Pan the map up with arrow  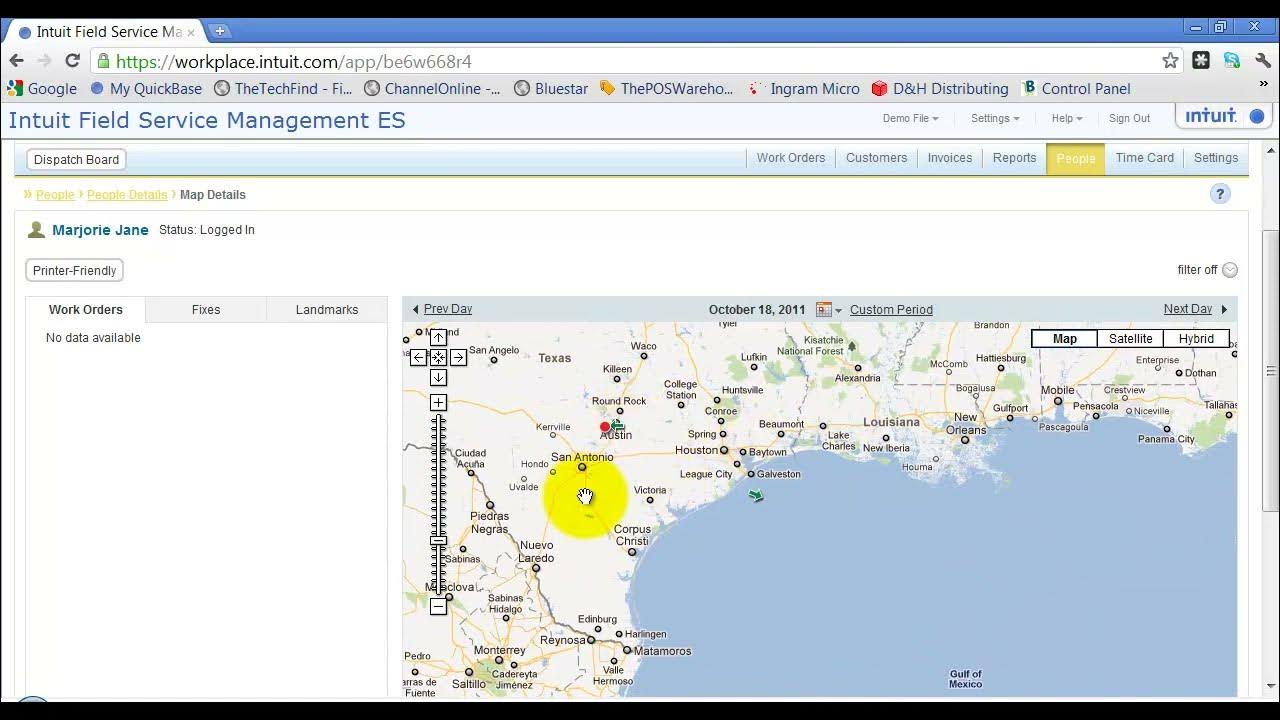coord(438,338)
